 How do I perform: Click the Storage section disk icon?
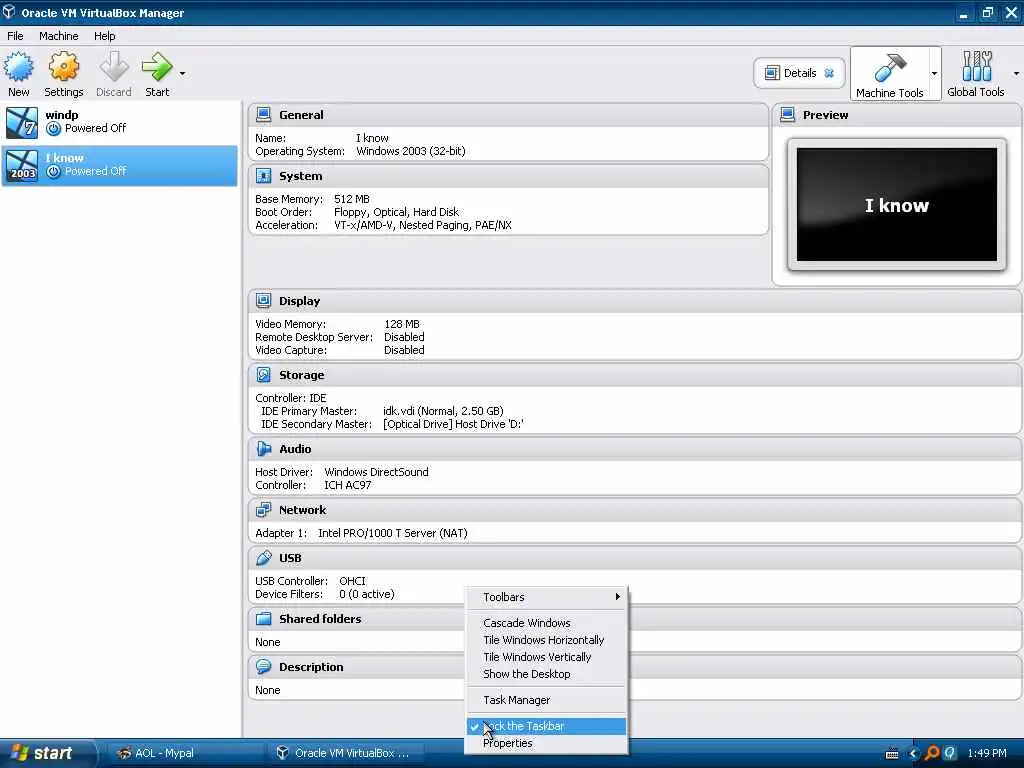coord(263,375)
